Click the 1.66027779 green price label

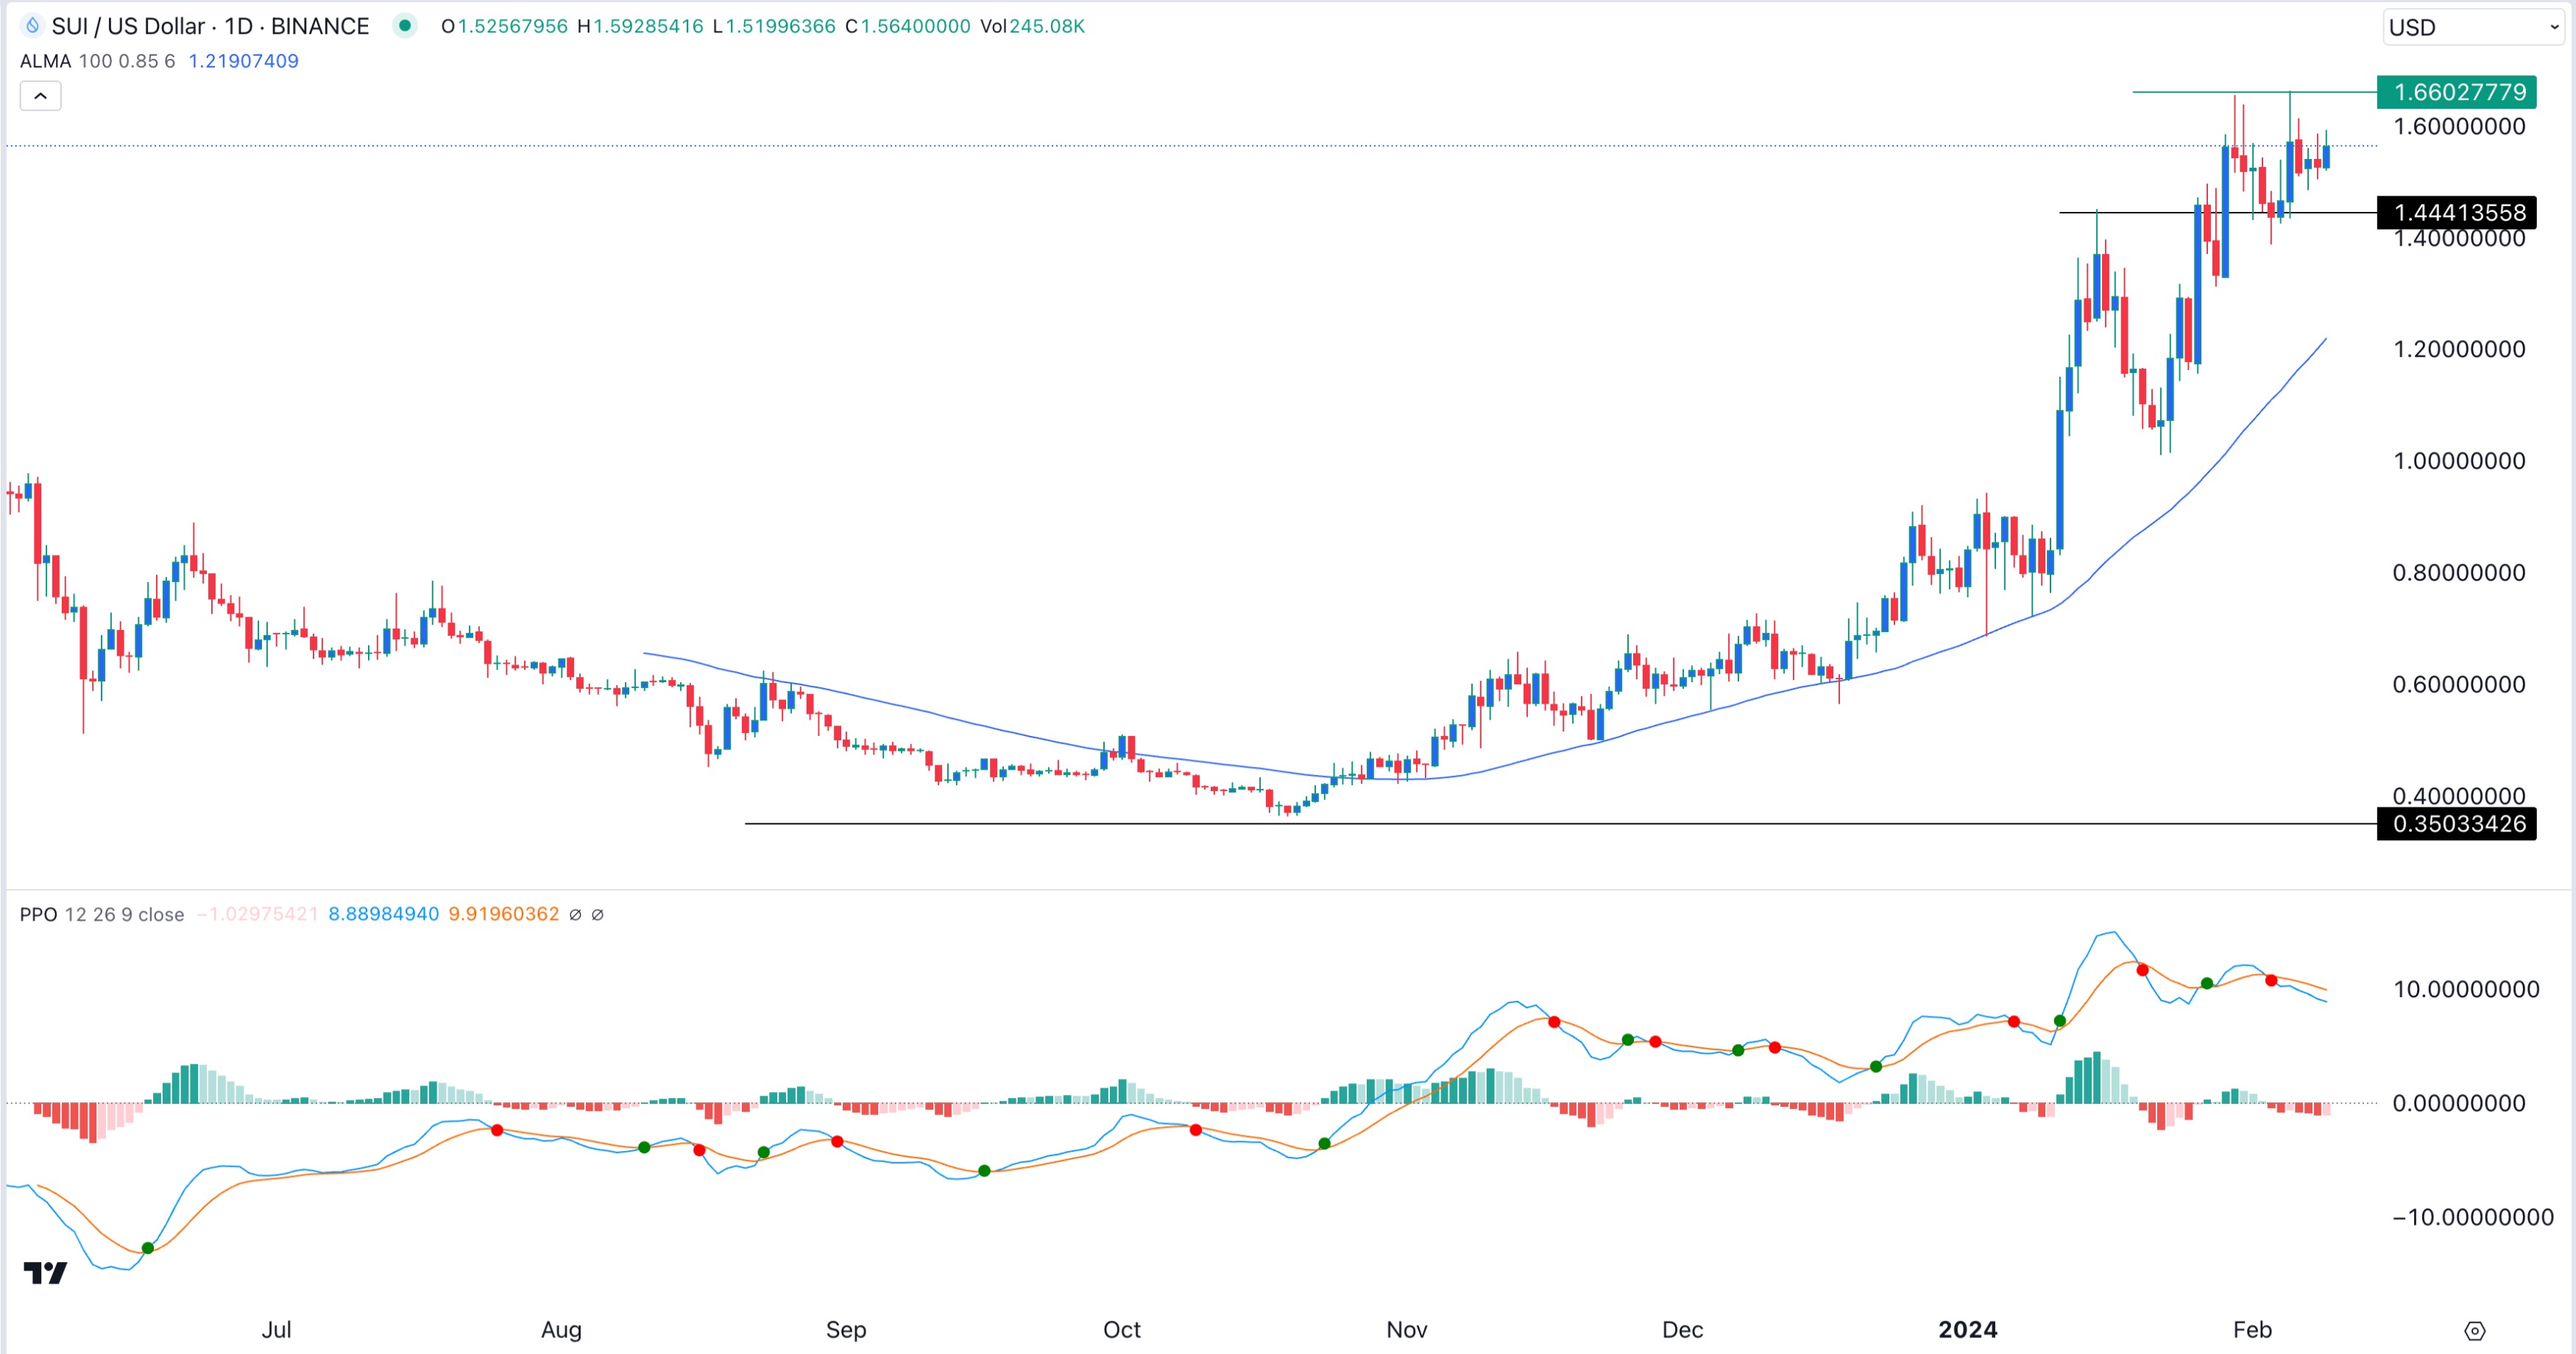2457,92
